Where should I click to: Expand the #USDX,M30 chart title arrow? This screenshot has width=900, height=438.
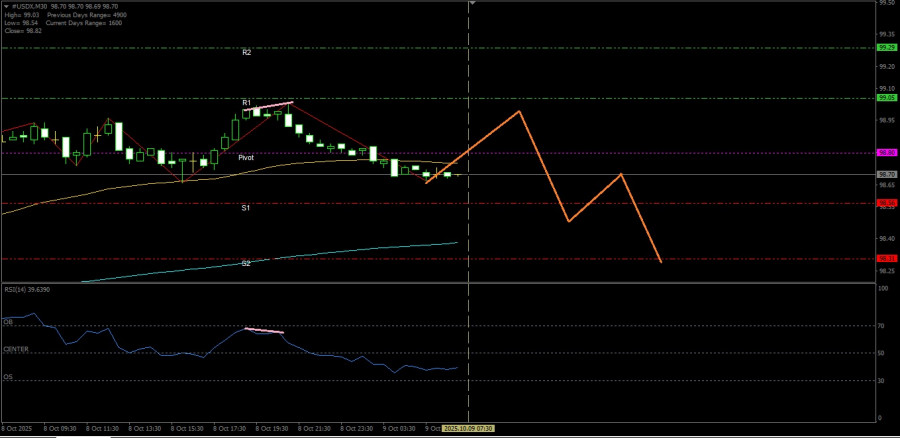4,6
